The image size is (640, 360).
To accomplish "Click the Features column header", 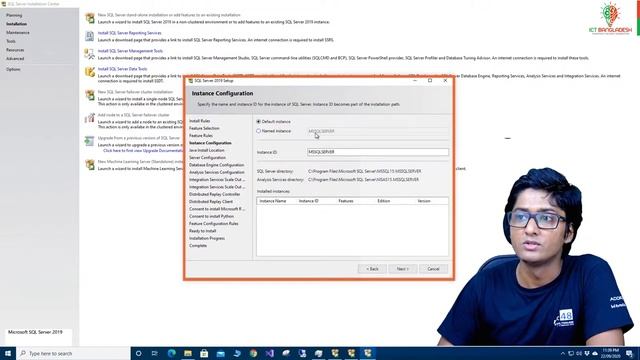I will 346,201.
